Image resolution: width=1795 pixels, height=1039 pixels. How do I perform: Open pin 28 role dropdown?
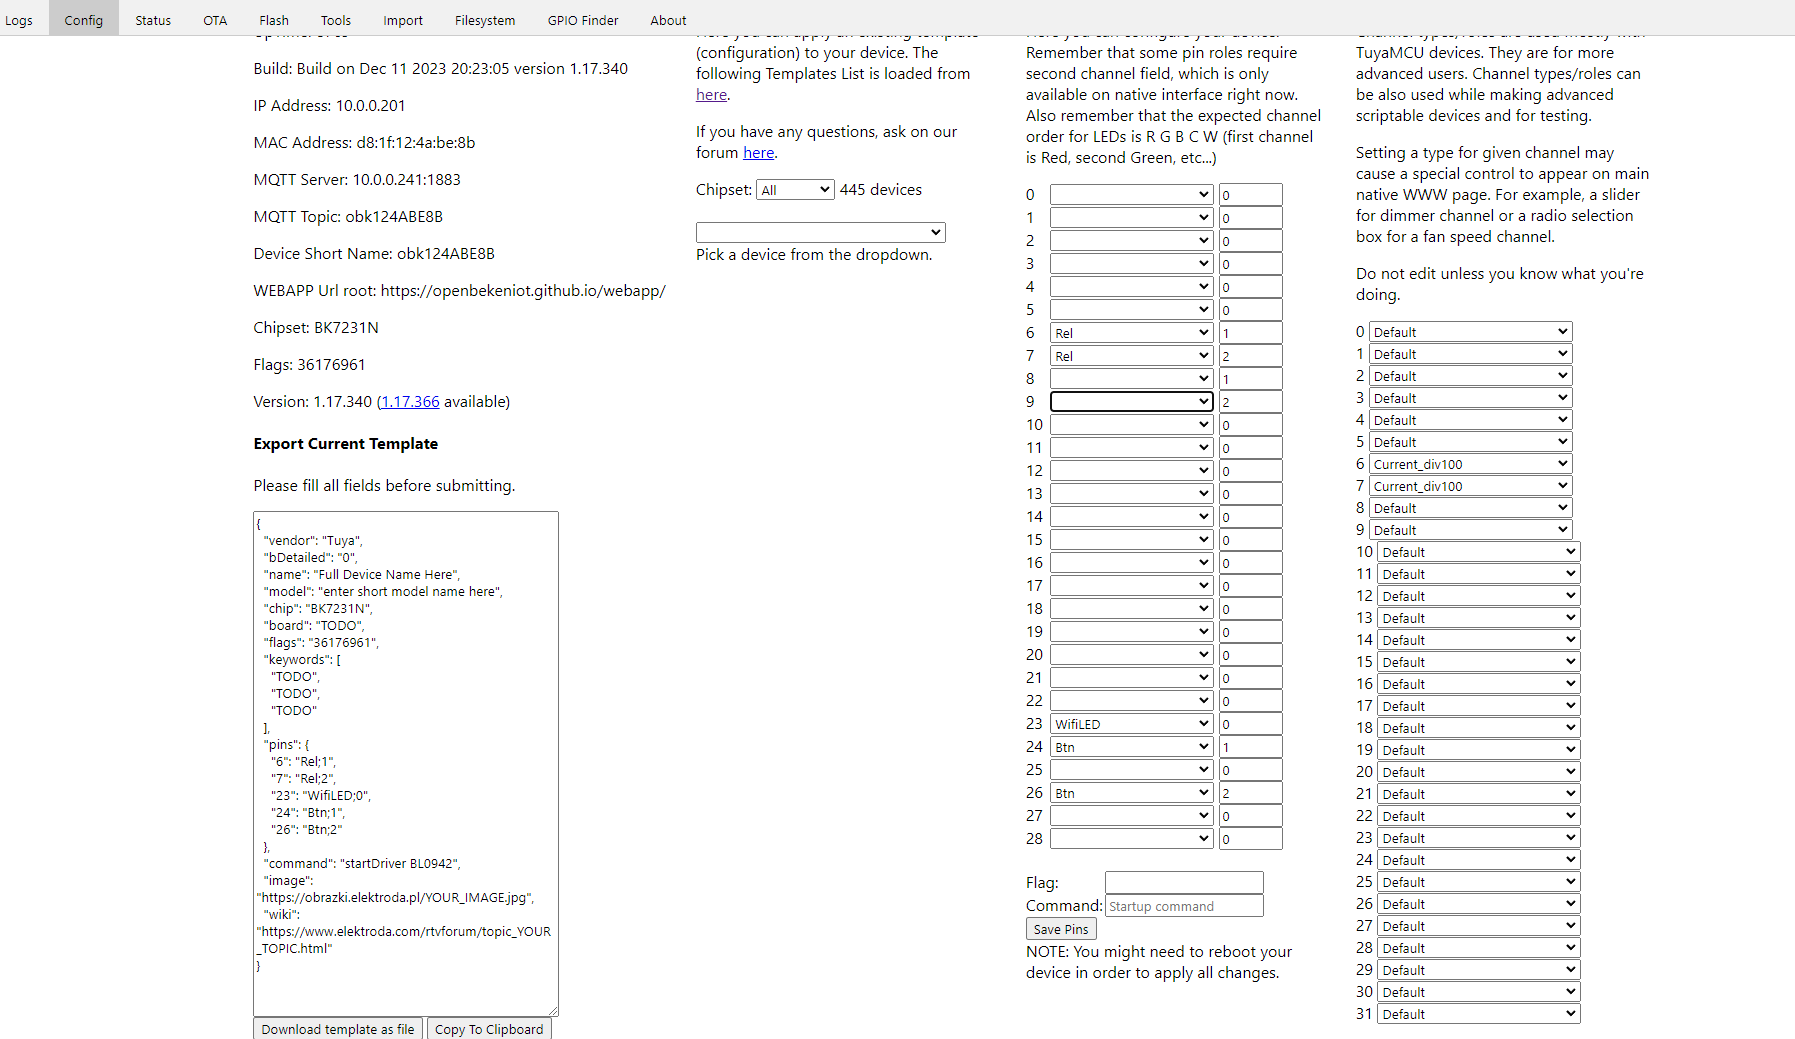pos(1132,839)
